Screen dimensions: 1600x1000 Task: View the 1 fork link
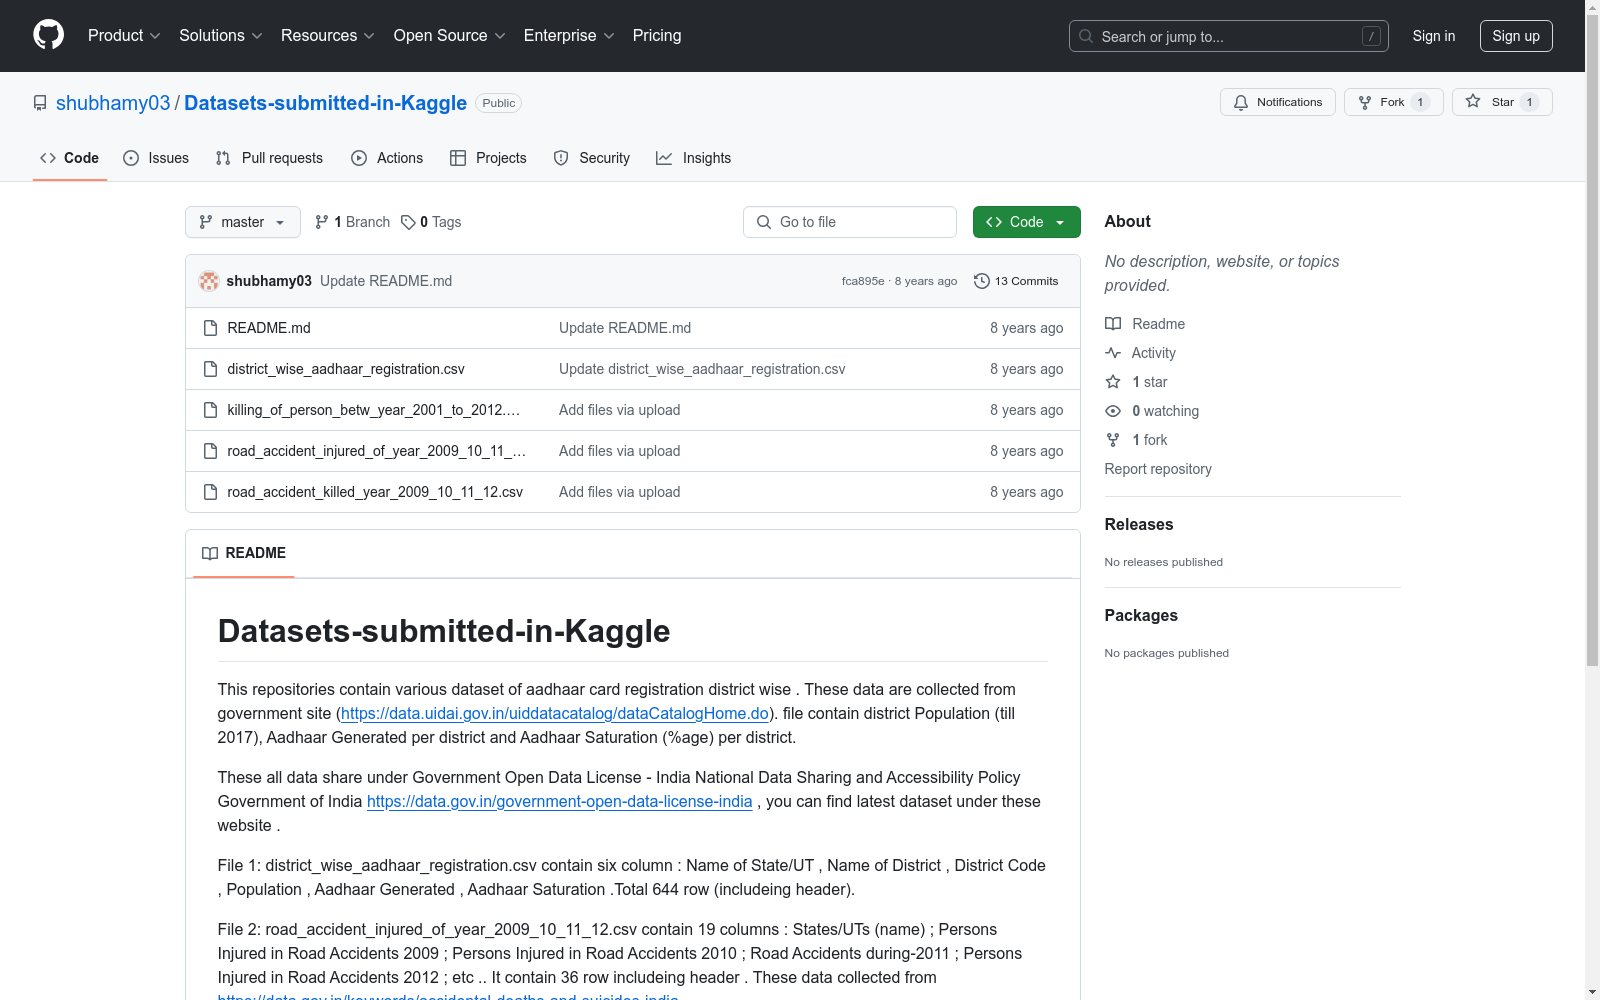(1136, 440)
